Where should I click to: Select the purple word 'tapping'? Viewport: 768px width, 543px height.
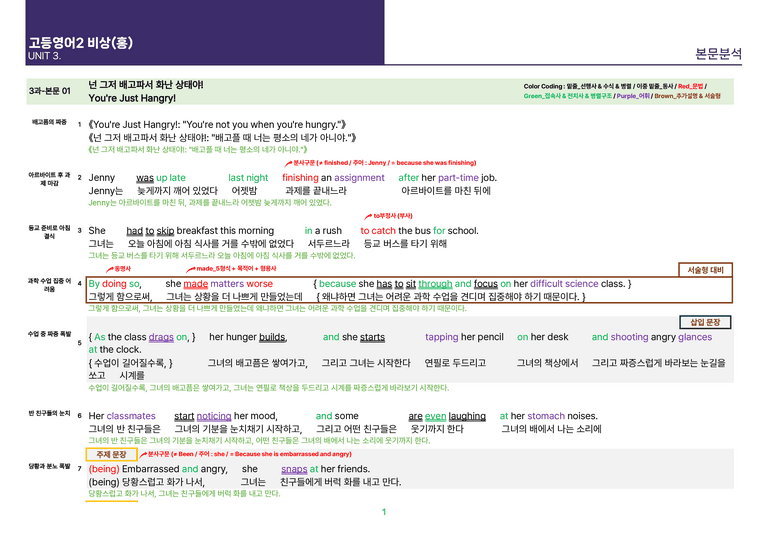click(x=441, y=337)
